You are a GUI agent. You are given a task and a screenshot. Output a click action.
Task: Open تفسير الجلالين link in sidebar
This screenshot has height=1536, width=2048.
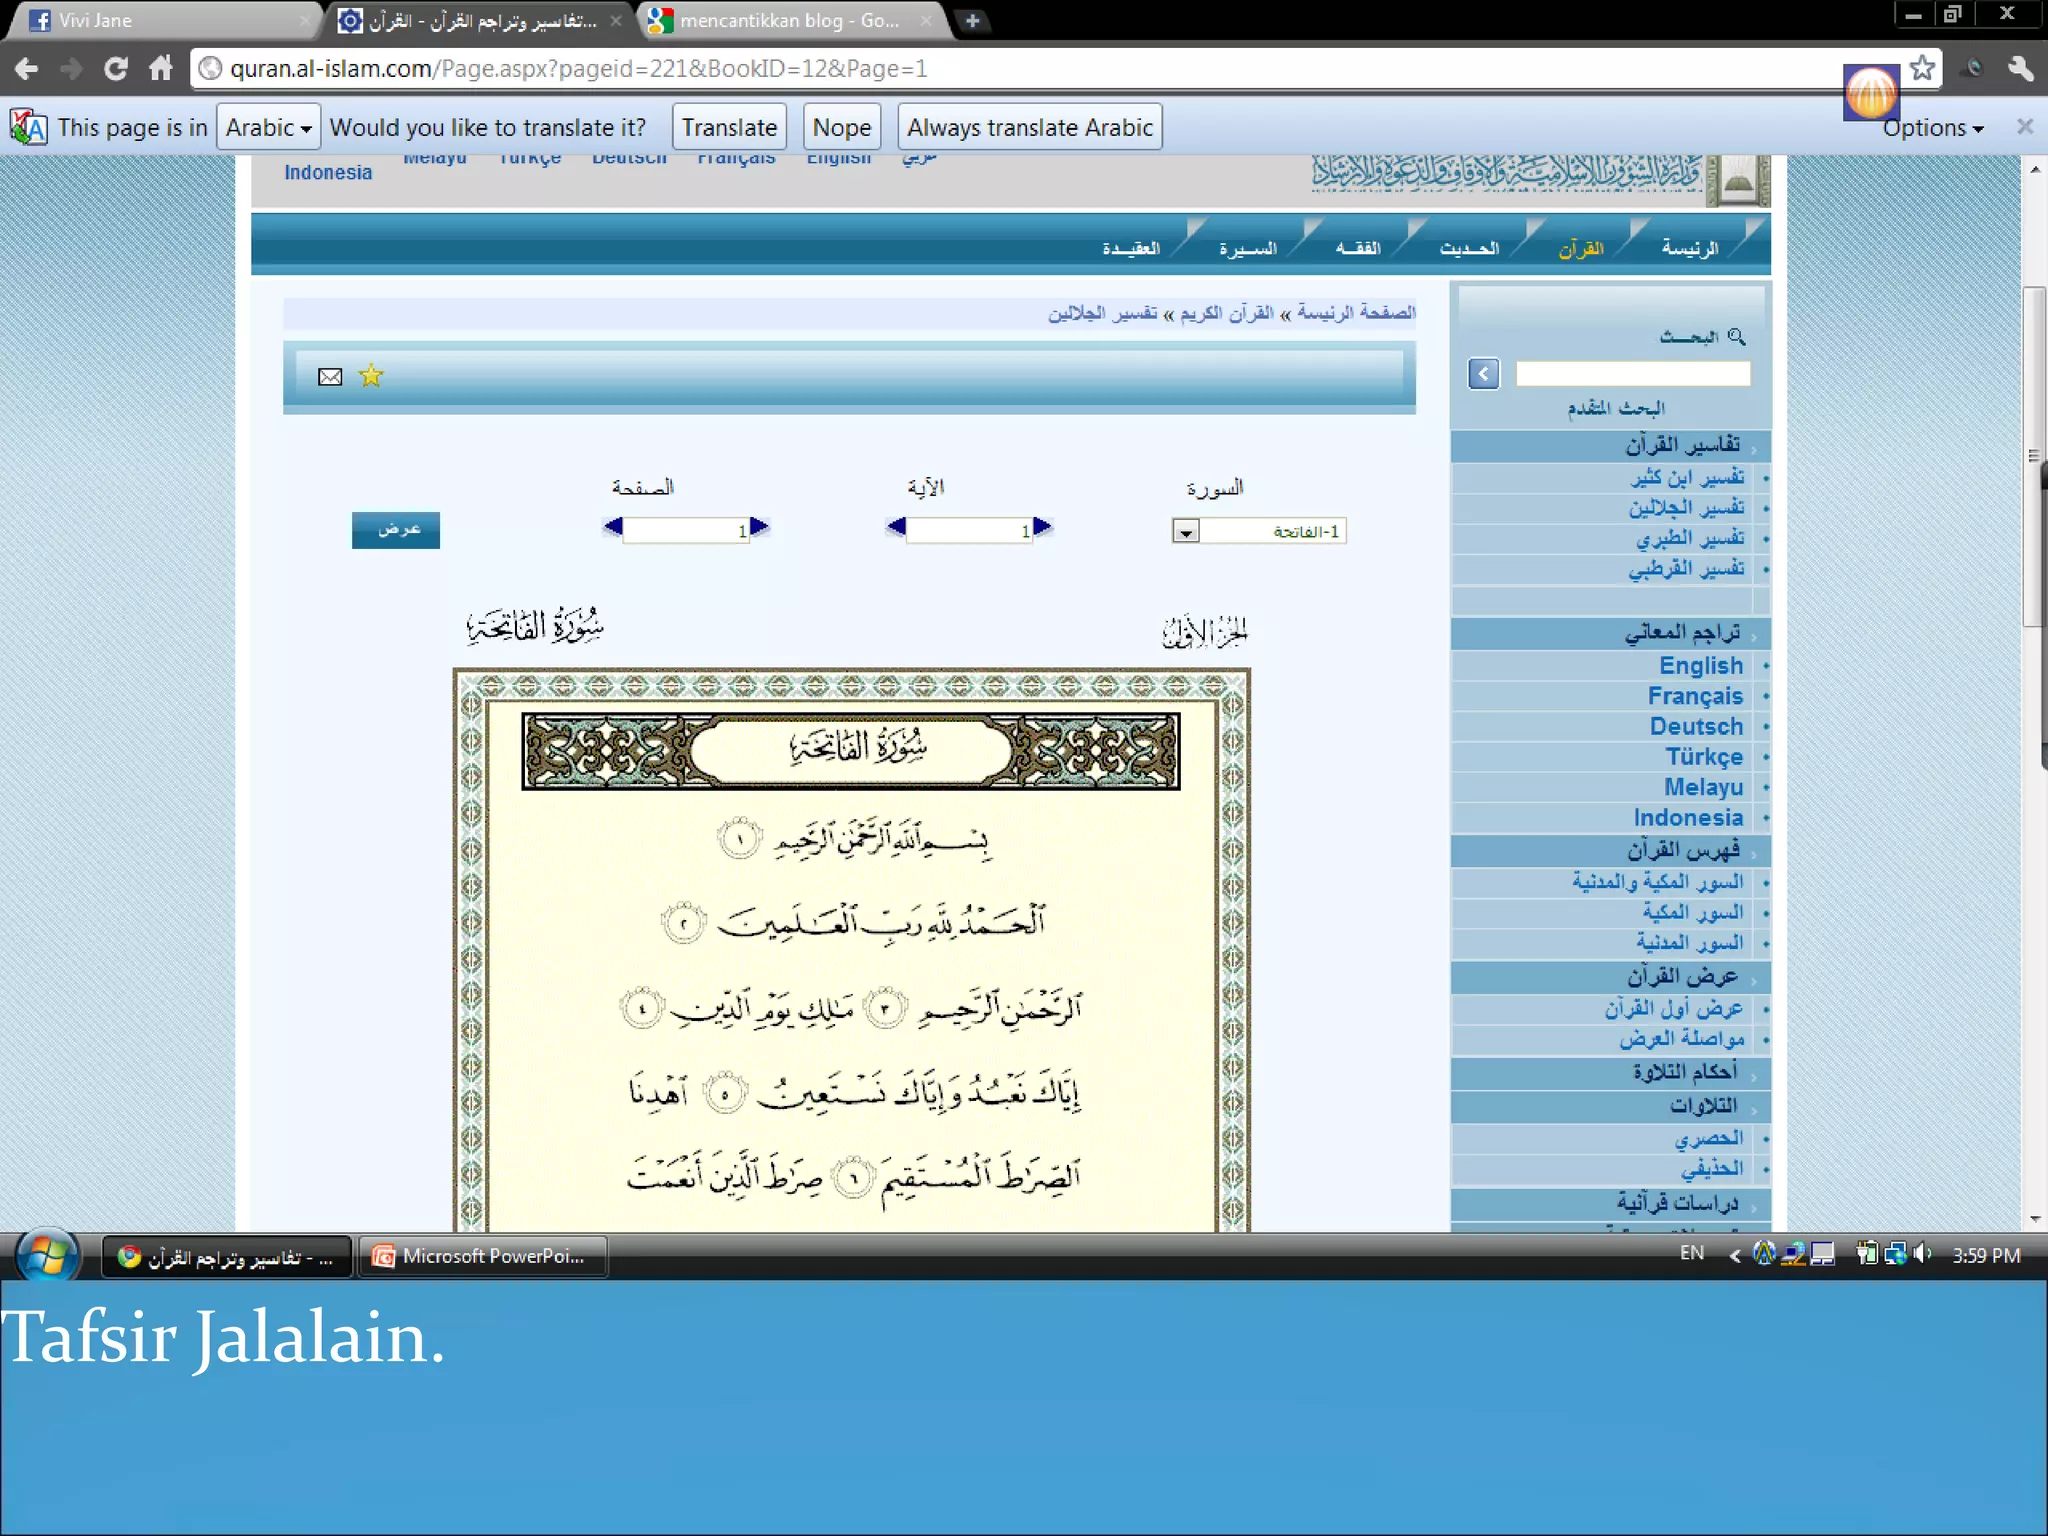click(x=1686, y=508)
